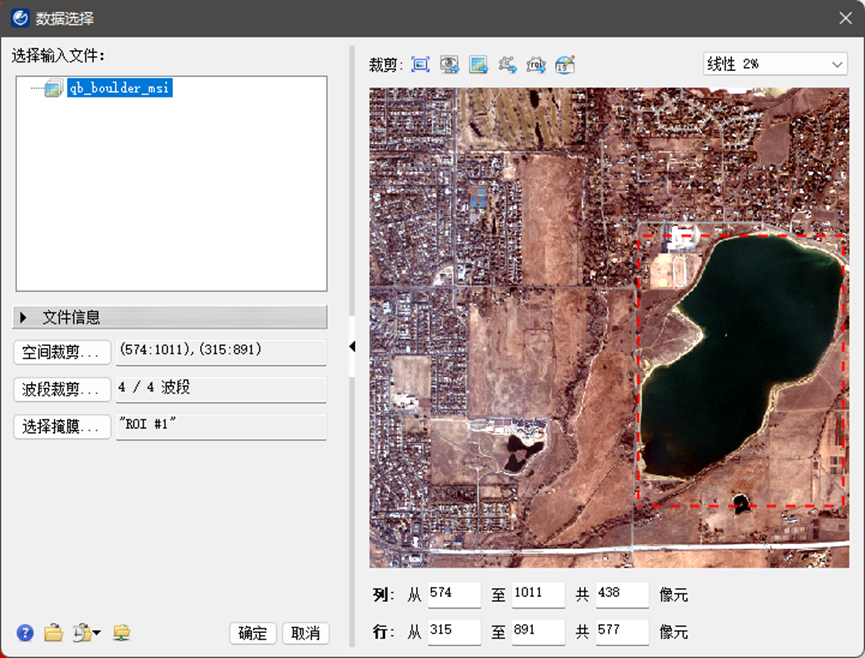Click the 选择掩膜... button
The width and height of the screenshot is (865, 658).
pyautogui.click(x=62, y=427)
